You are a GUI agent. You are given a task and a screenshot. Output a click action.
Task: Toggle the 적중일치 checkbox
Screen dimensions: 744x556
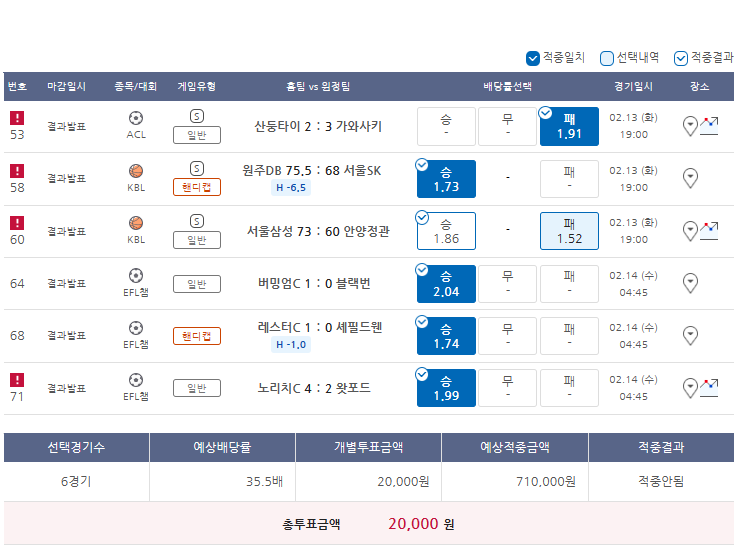533,58
